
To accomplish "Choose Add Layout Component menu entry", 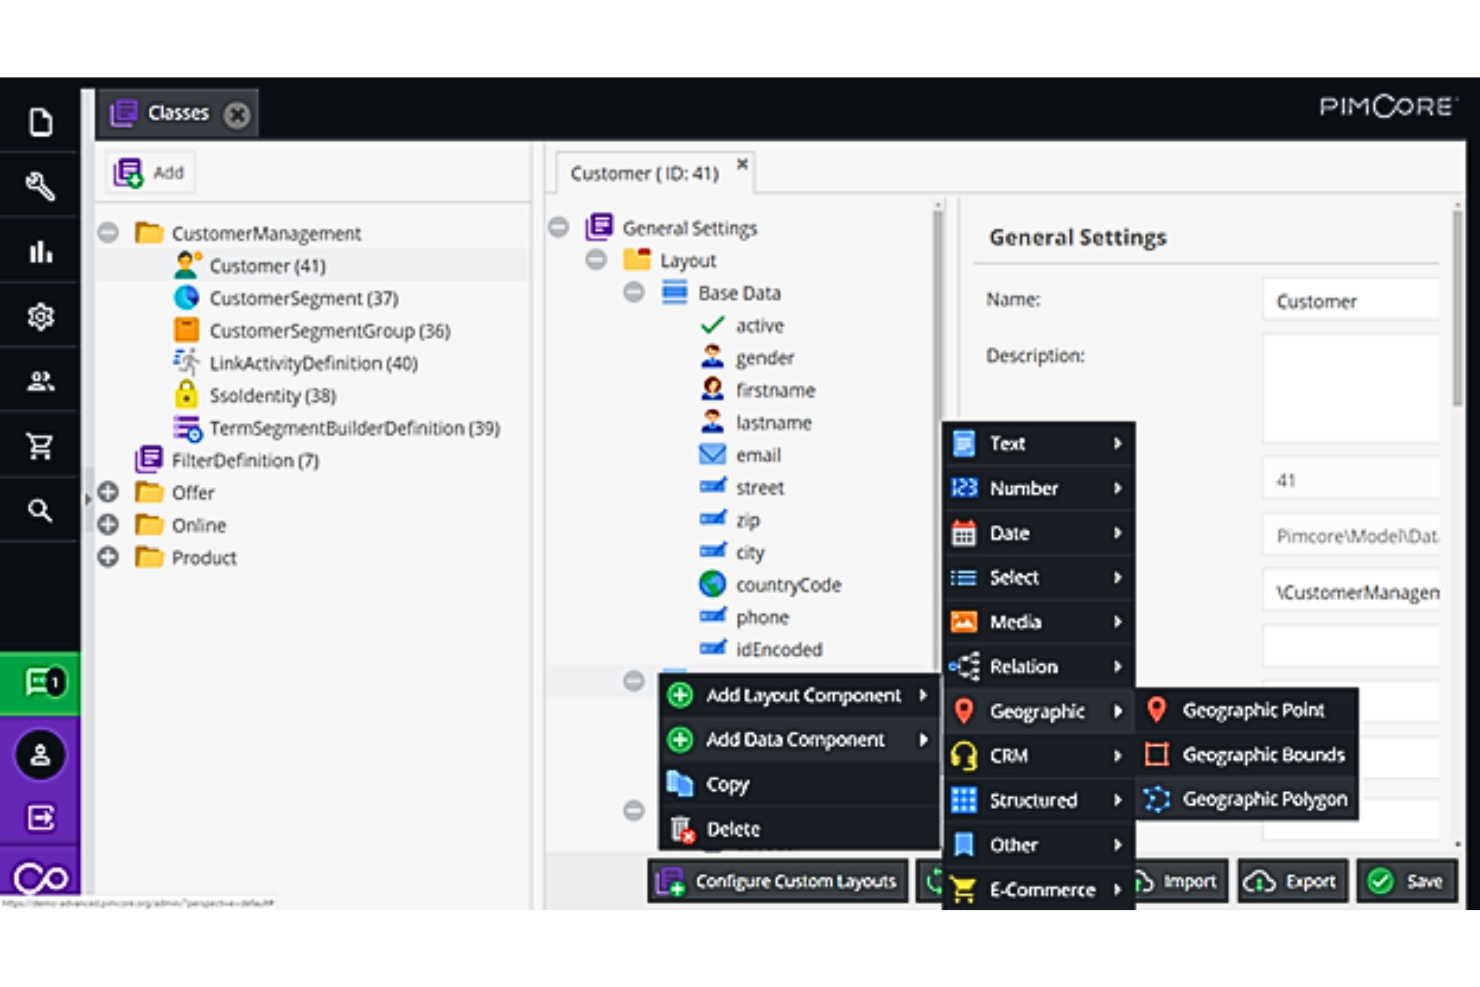I will click(x=802, y=695).
